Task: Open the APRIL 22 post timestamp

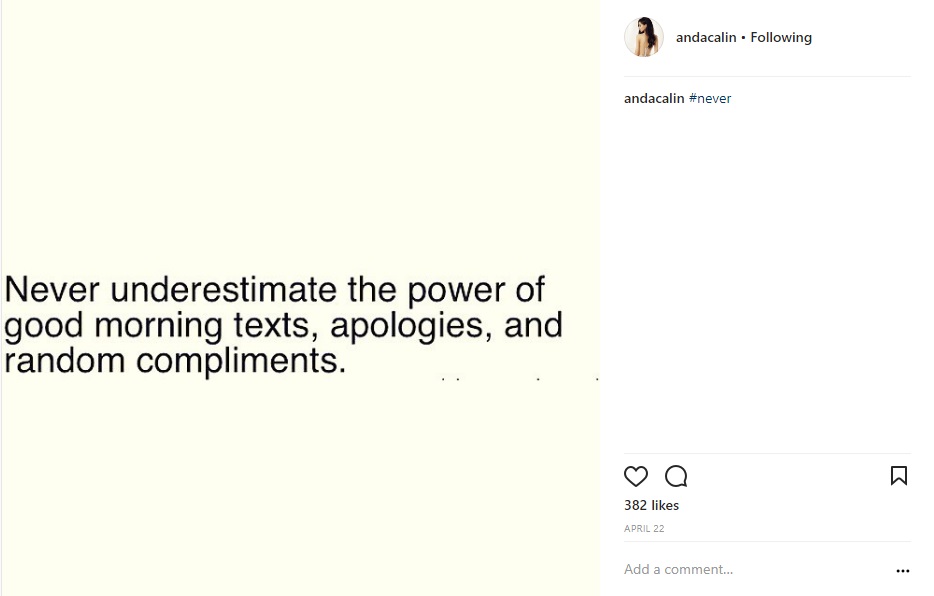Action: [644, 529]
